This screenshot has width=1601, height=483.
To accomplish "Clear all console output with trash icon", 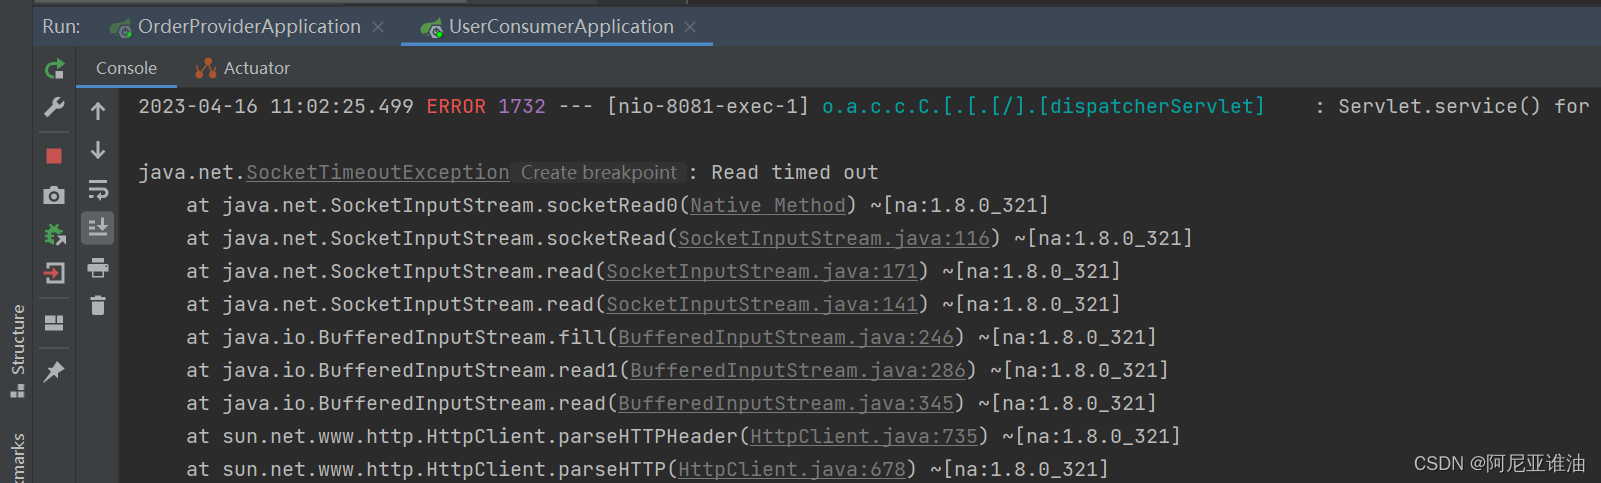I will coord(98,305).
